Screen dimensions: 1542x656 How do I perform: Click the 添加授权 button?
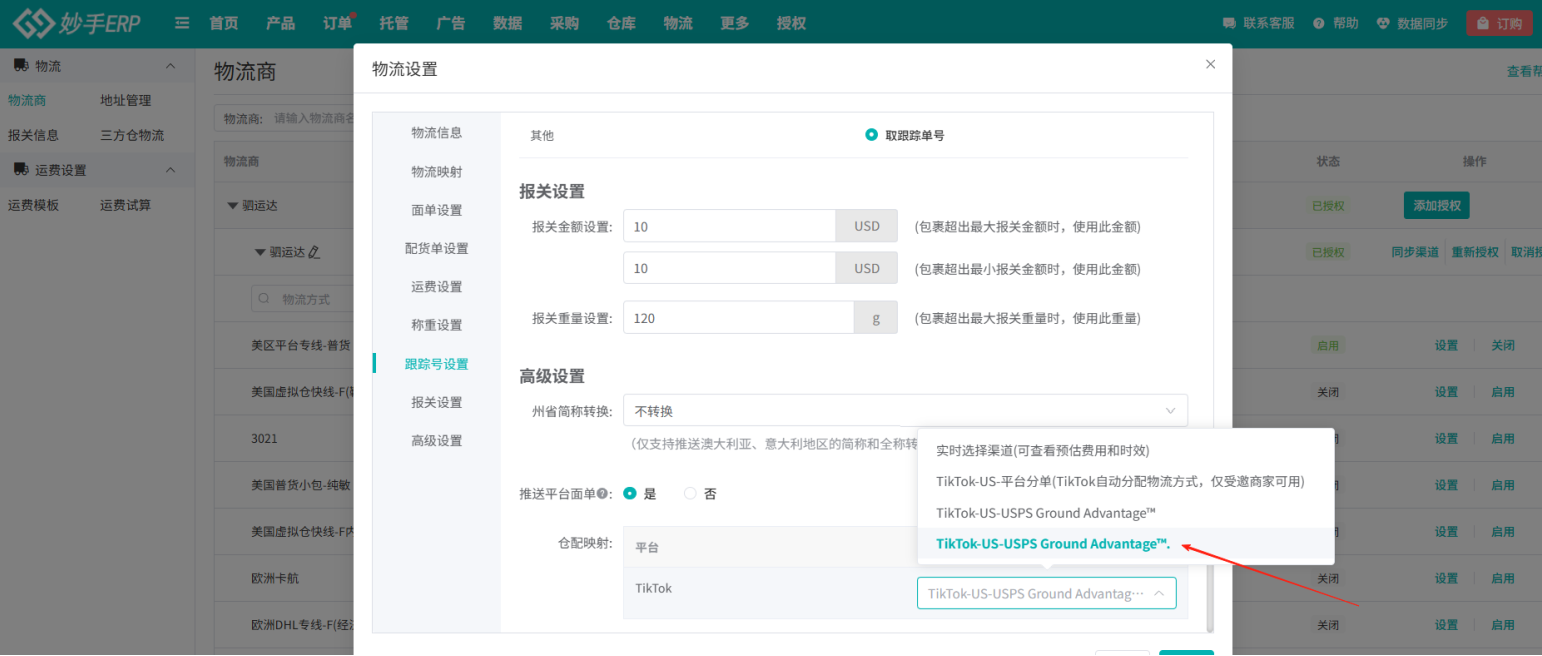coord(1436,206)
